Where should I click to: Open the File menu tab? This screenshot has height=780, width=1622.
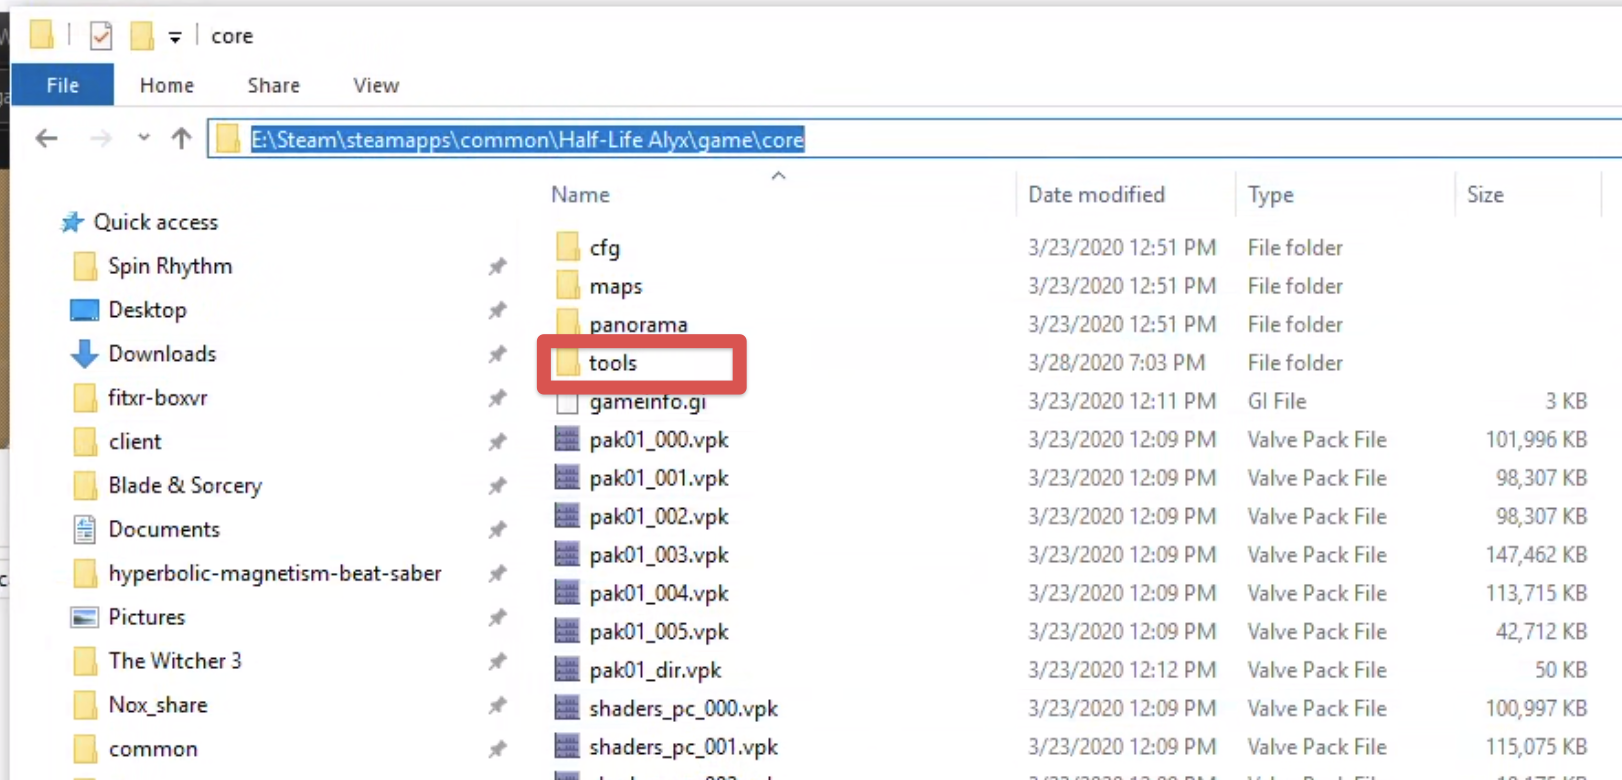(x=62, y=85)
